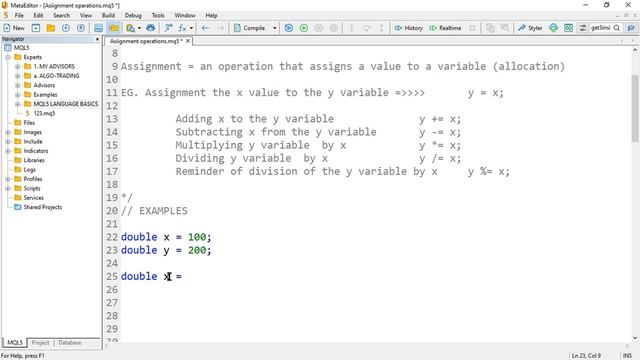This screenshot has width=640, height=360.
Task: Click the vertical scrollbar thumb in editor
Action: tap(635, 108)
